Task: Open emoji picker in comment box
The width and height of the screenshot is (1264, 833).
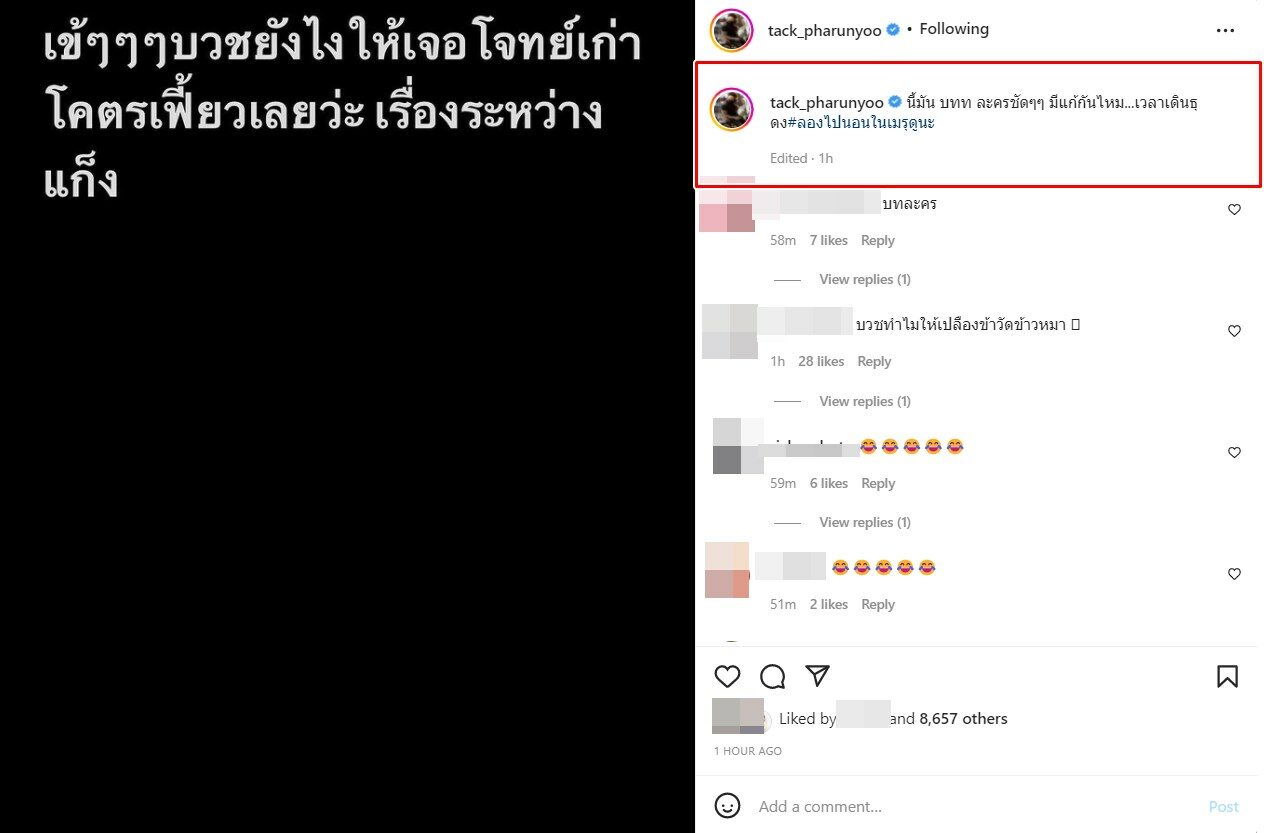Action: pos(728,805)
